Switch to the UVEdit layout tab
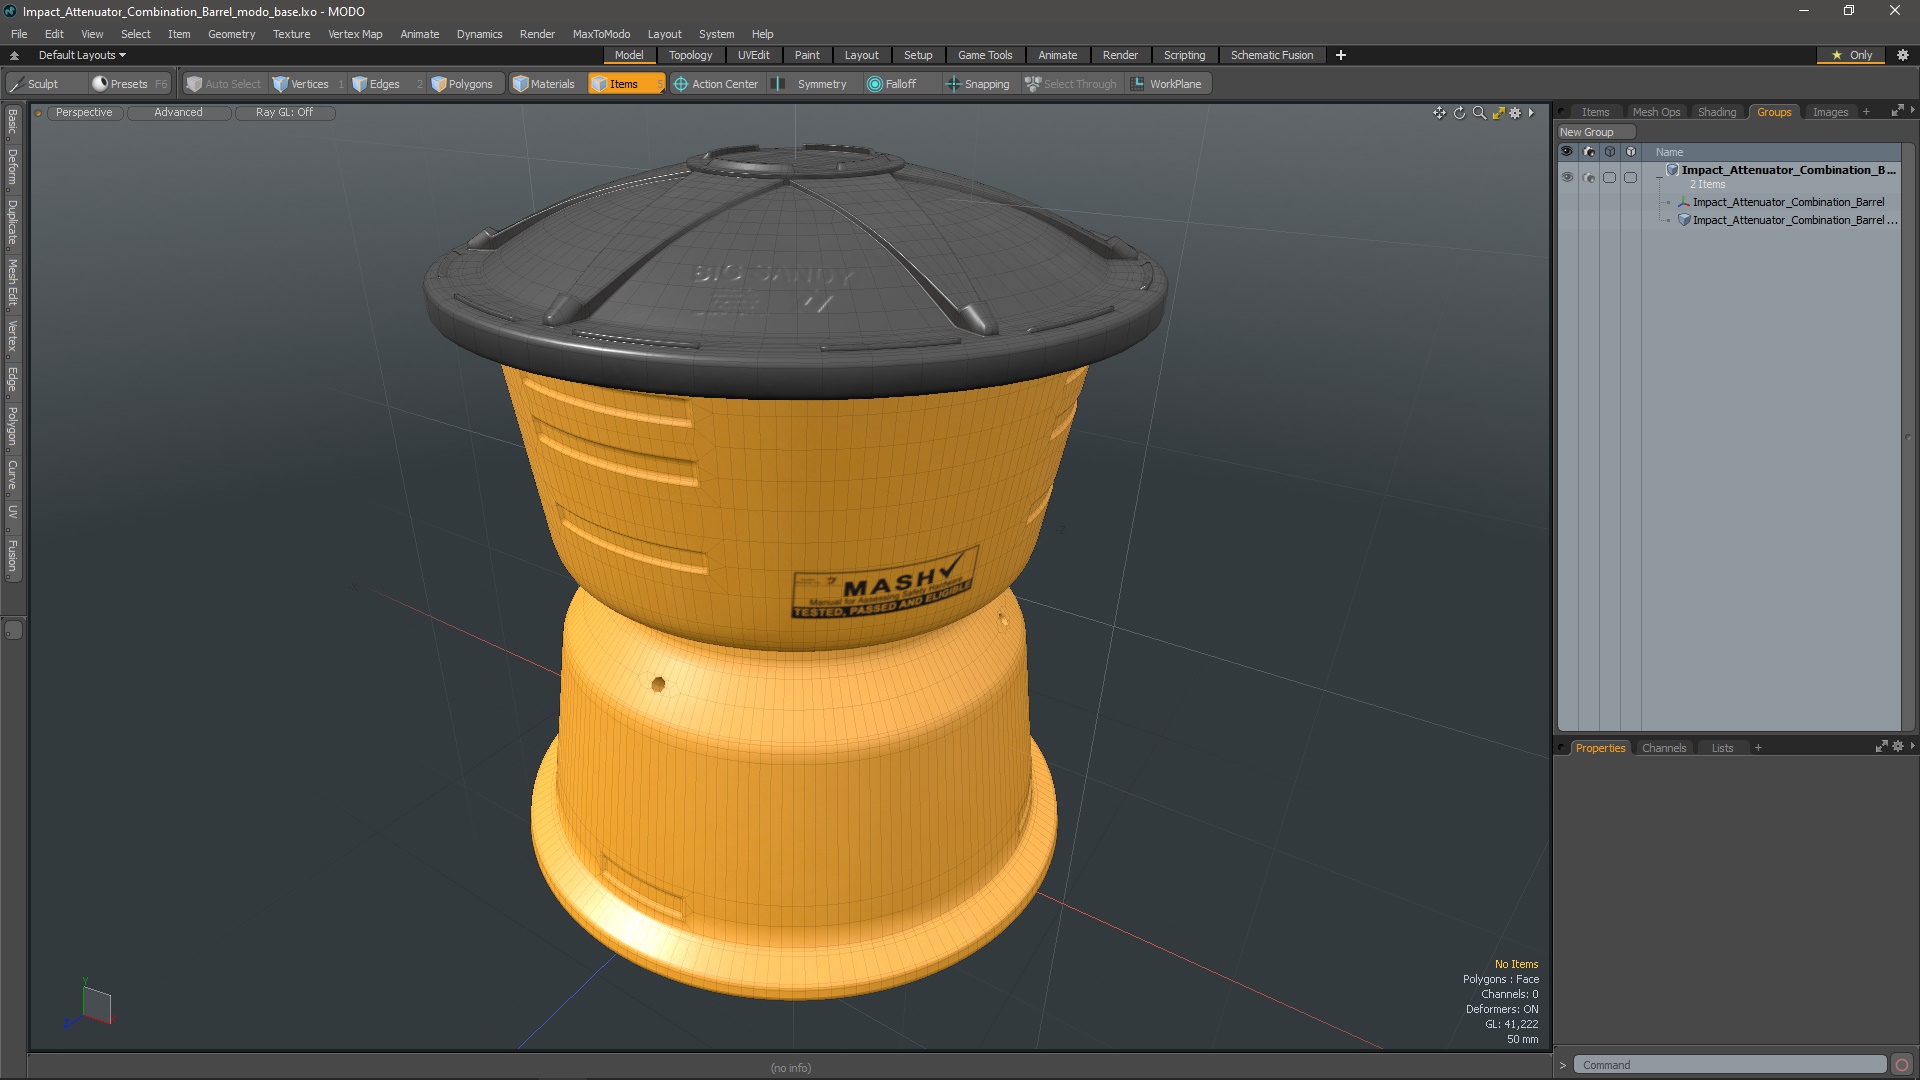The width and height of the screenshot is (1920, 1080). pos(753,55)
